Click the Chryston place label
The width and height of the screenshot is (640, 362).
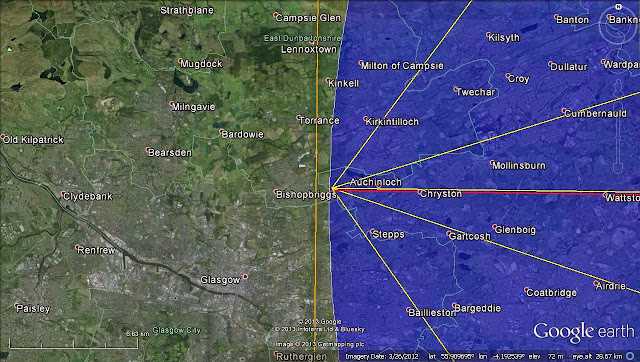coord(441,194)
